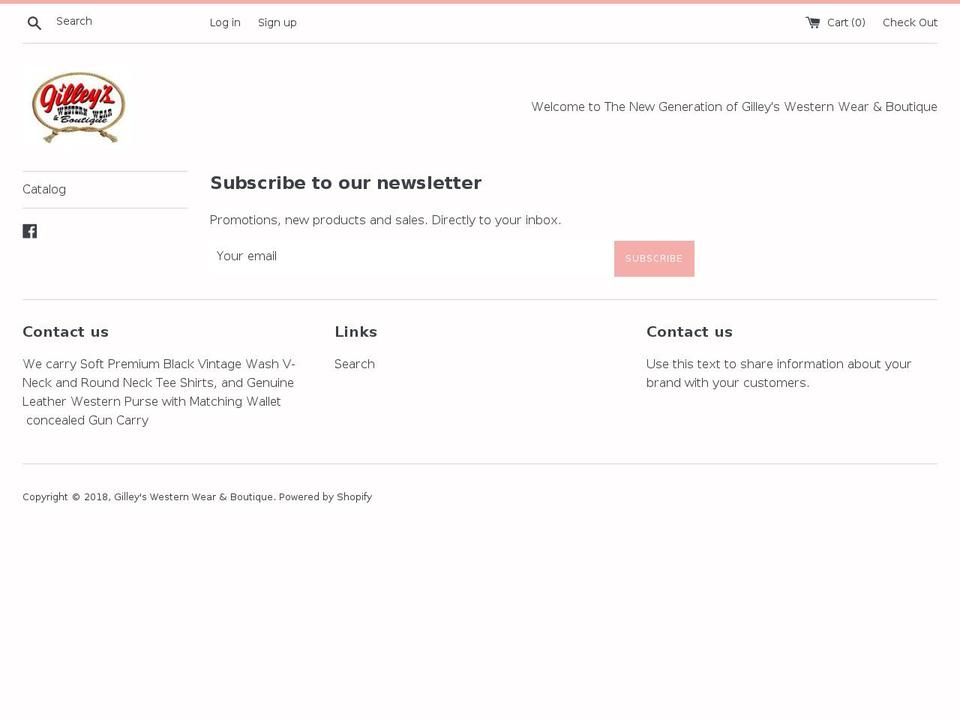The width and height of the screenshot is (960, 720).
Task: Click 'We carry Soft Premium Black Vintage' paragraph
Action: coord(159,392)
